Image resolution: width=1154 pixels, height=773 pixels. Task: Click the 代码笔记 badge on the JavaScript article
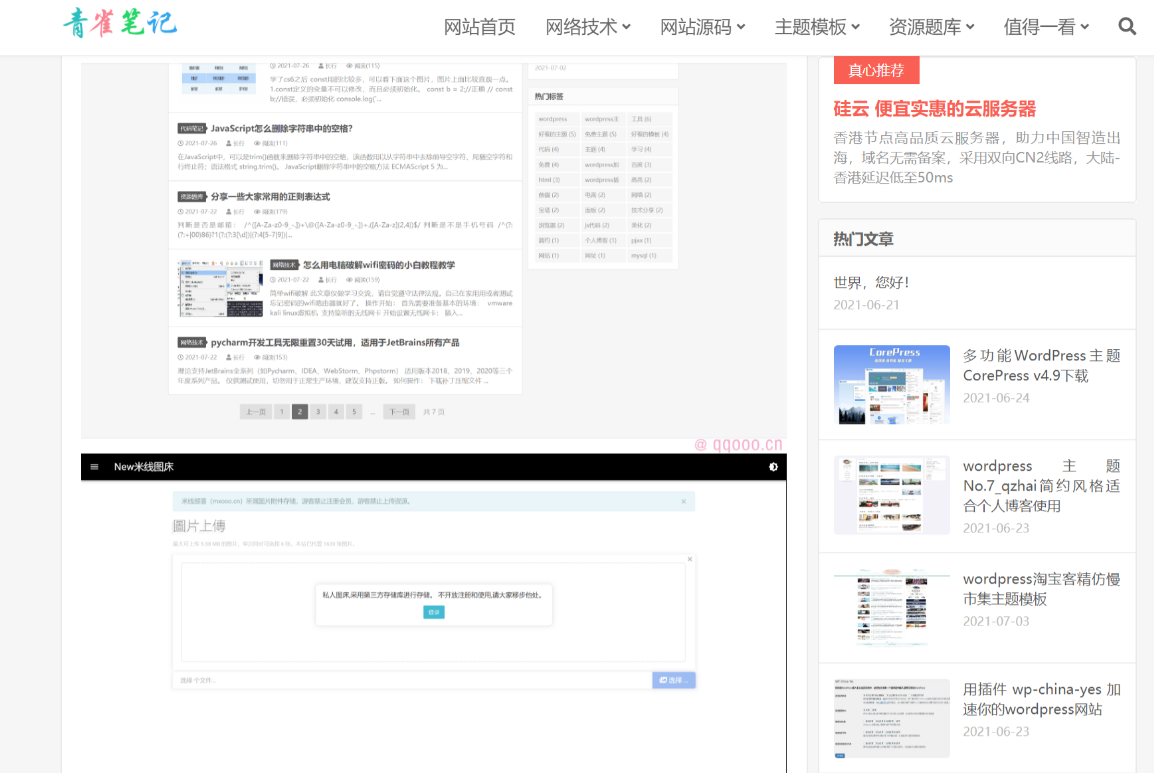191,128
